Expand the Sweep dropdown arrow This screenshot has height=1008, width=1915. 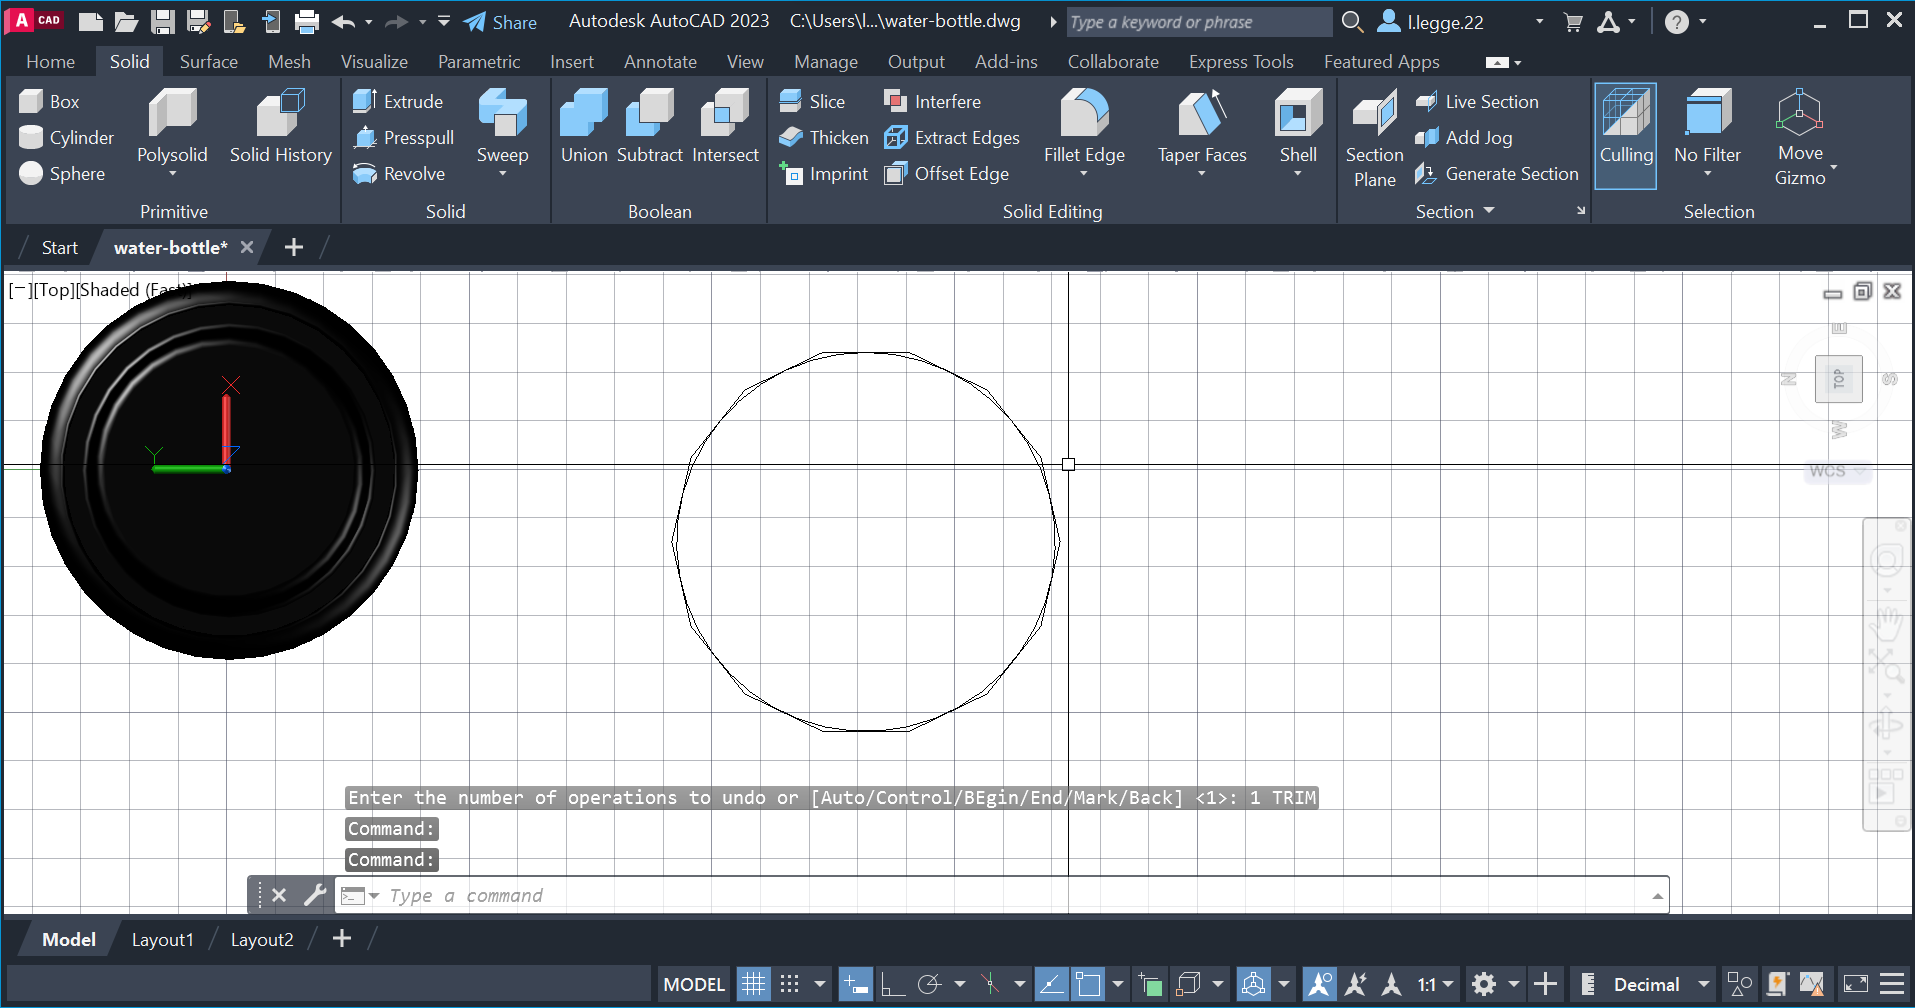[x=502, y=174]
